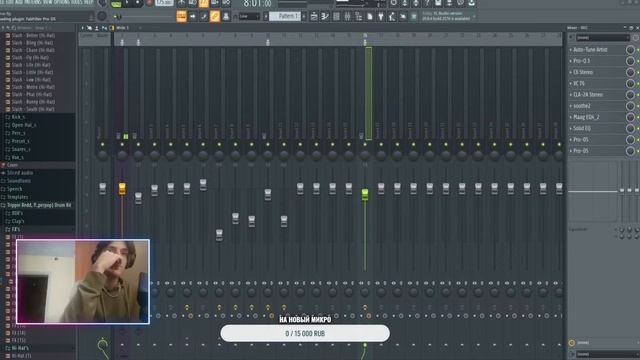Screen dimensions: 640x360
Task: Select Slash - Metro (Hi-Hat) sample
Action: [x=33, y=87]
